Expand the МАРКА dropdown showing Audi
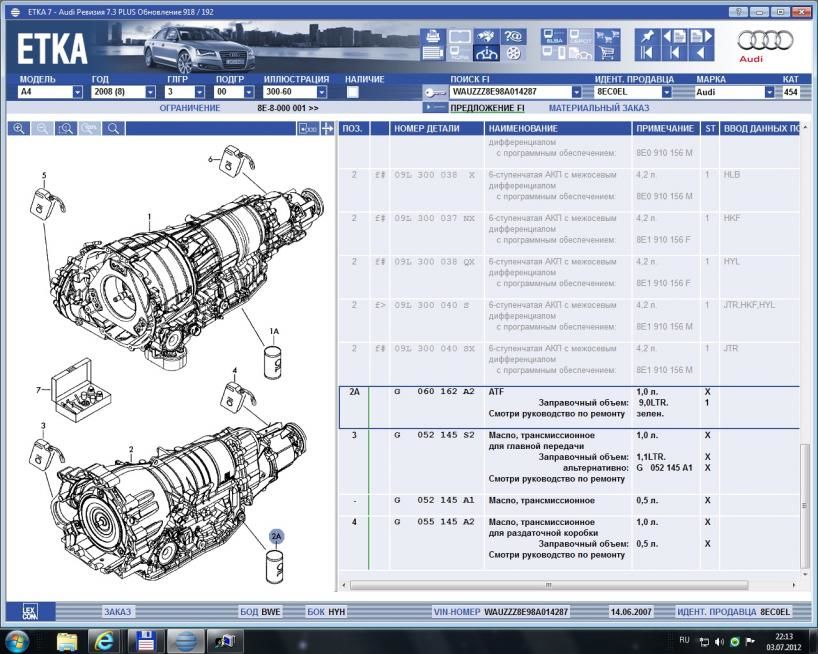 tap(769, 92)
